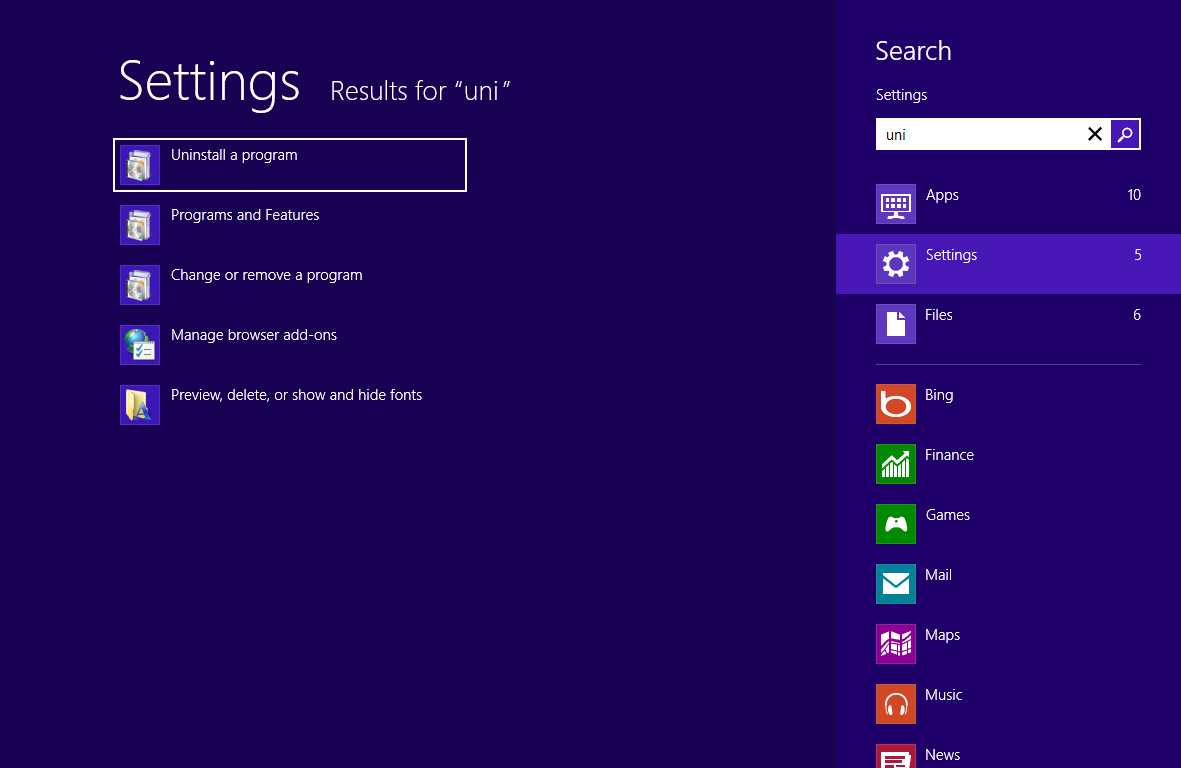Click the Uninstall a program icon

[140, 165]
